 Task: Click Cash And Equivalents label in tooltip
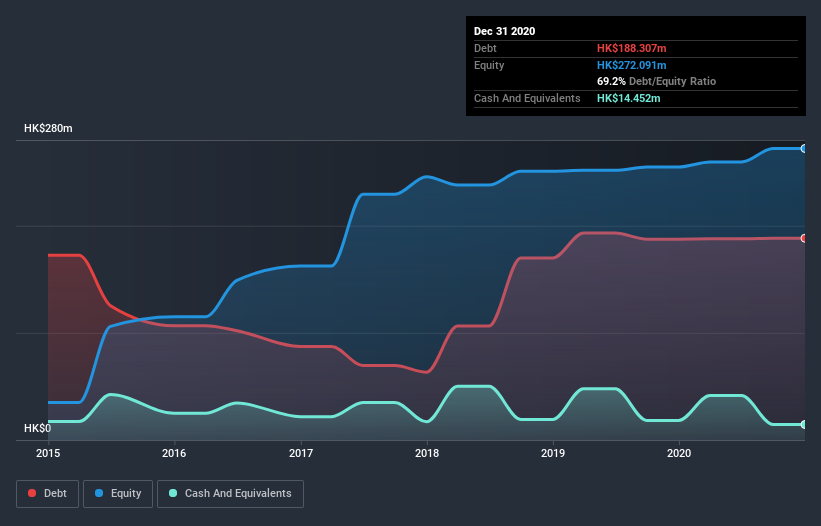click(x=527, y=98)
